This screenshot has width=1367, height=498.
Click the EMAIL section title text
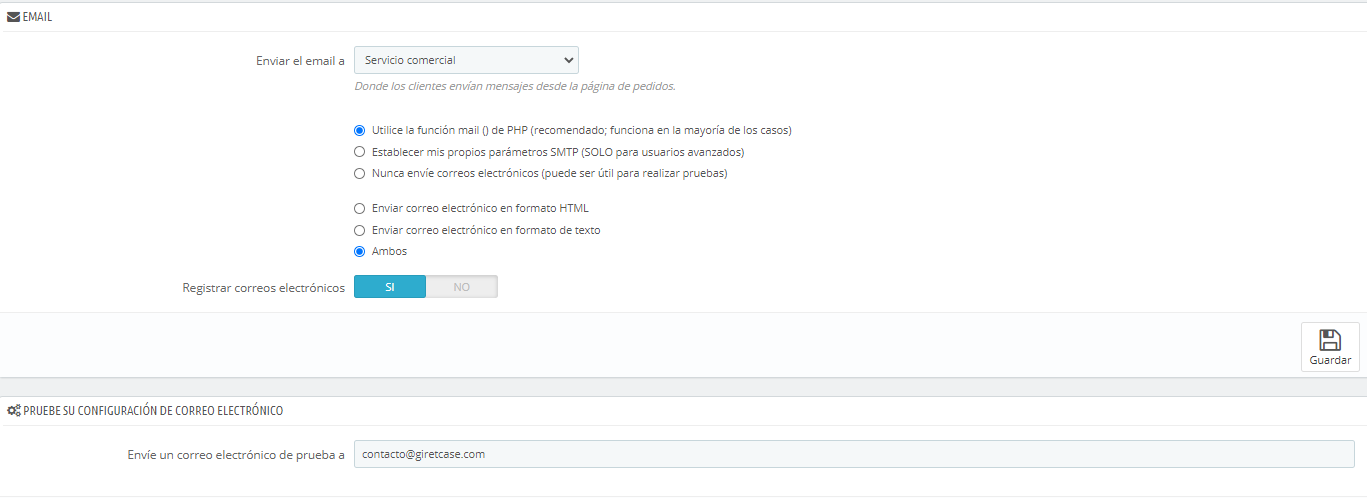37,17
